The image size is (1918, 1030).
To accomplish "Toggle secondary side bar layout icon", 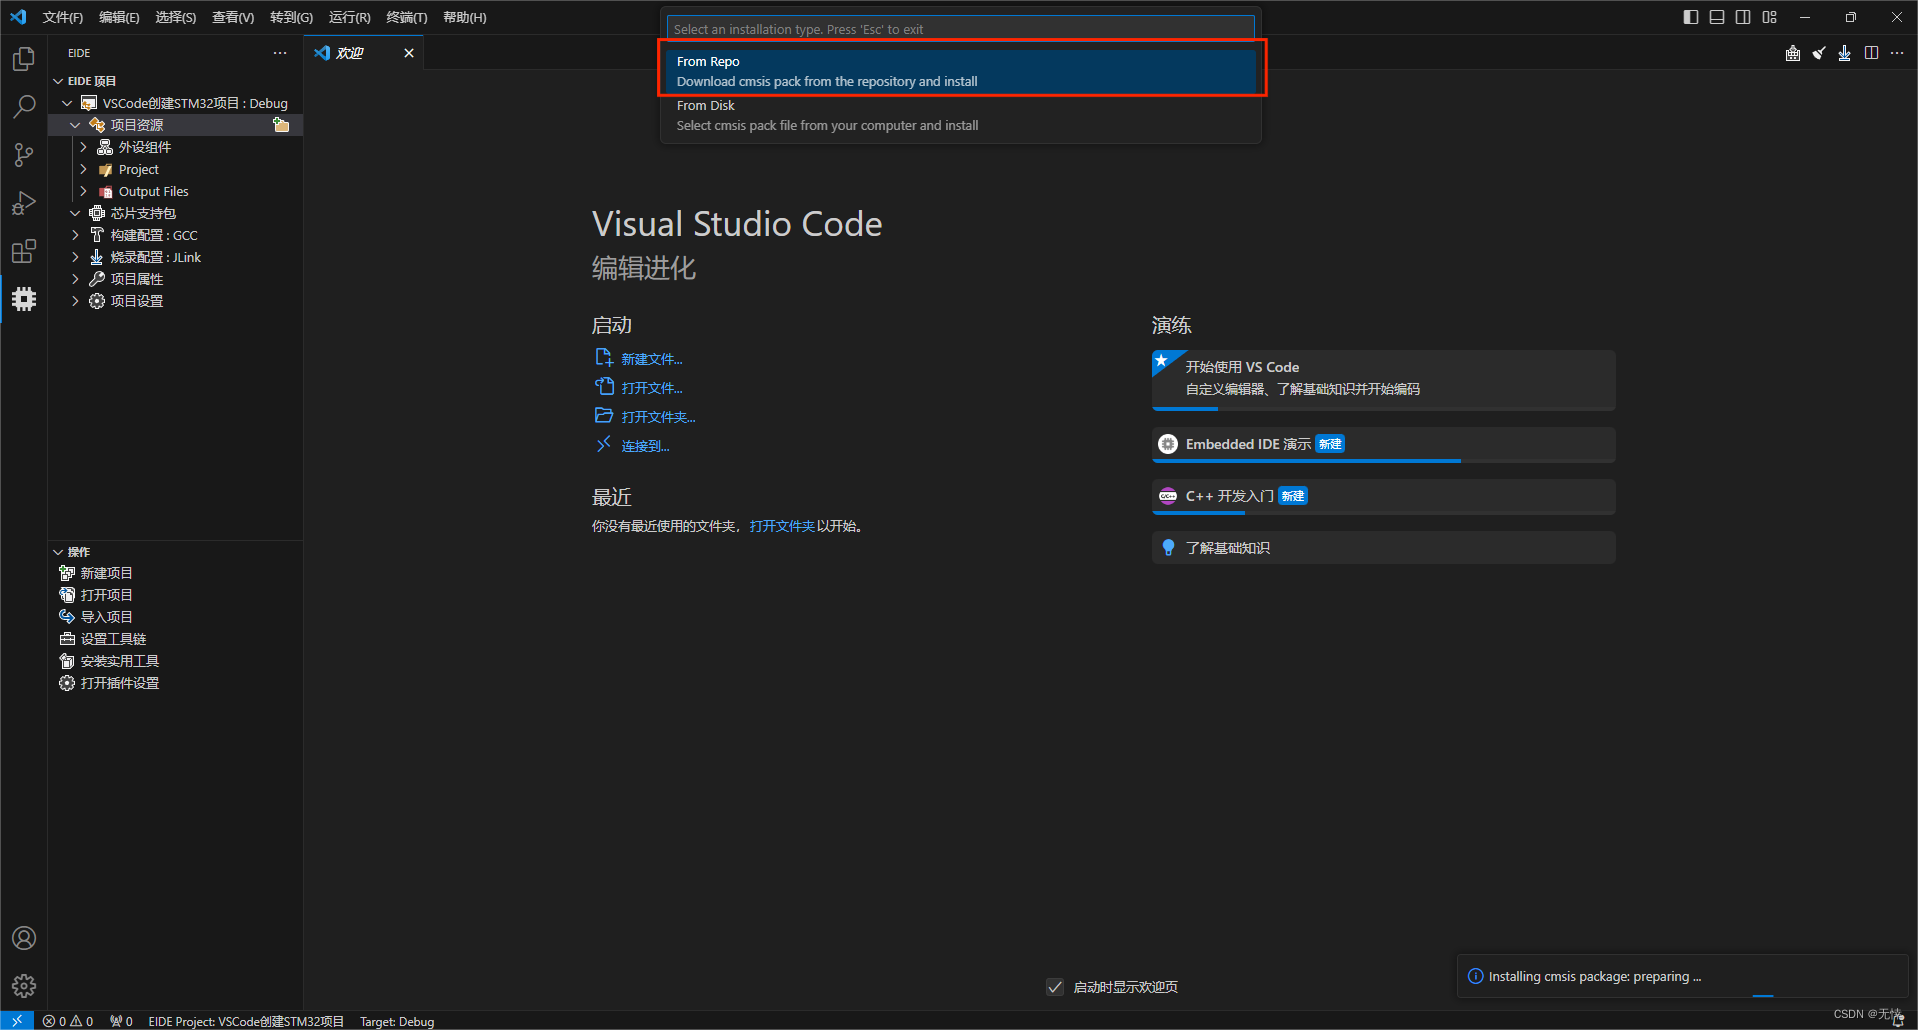I will (1743, 17).
